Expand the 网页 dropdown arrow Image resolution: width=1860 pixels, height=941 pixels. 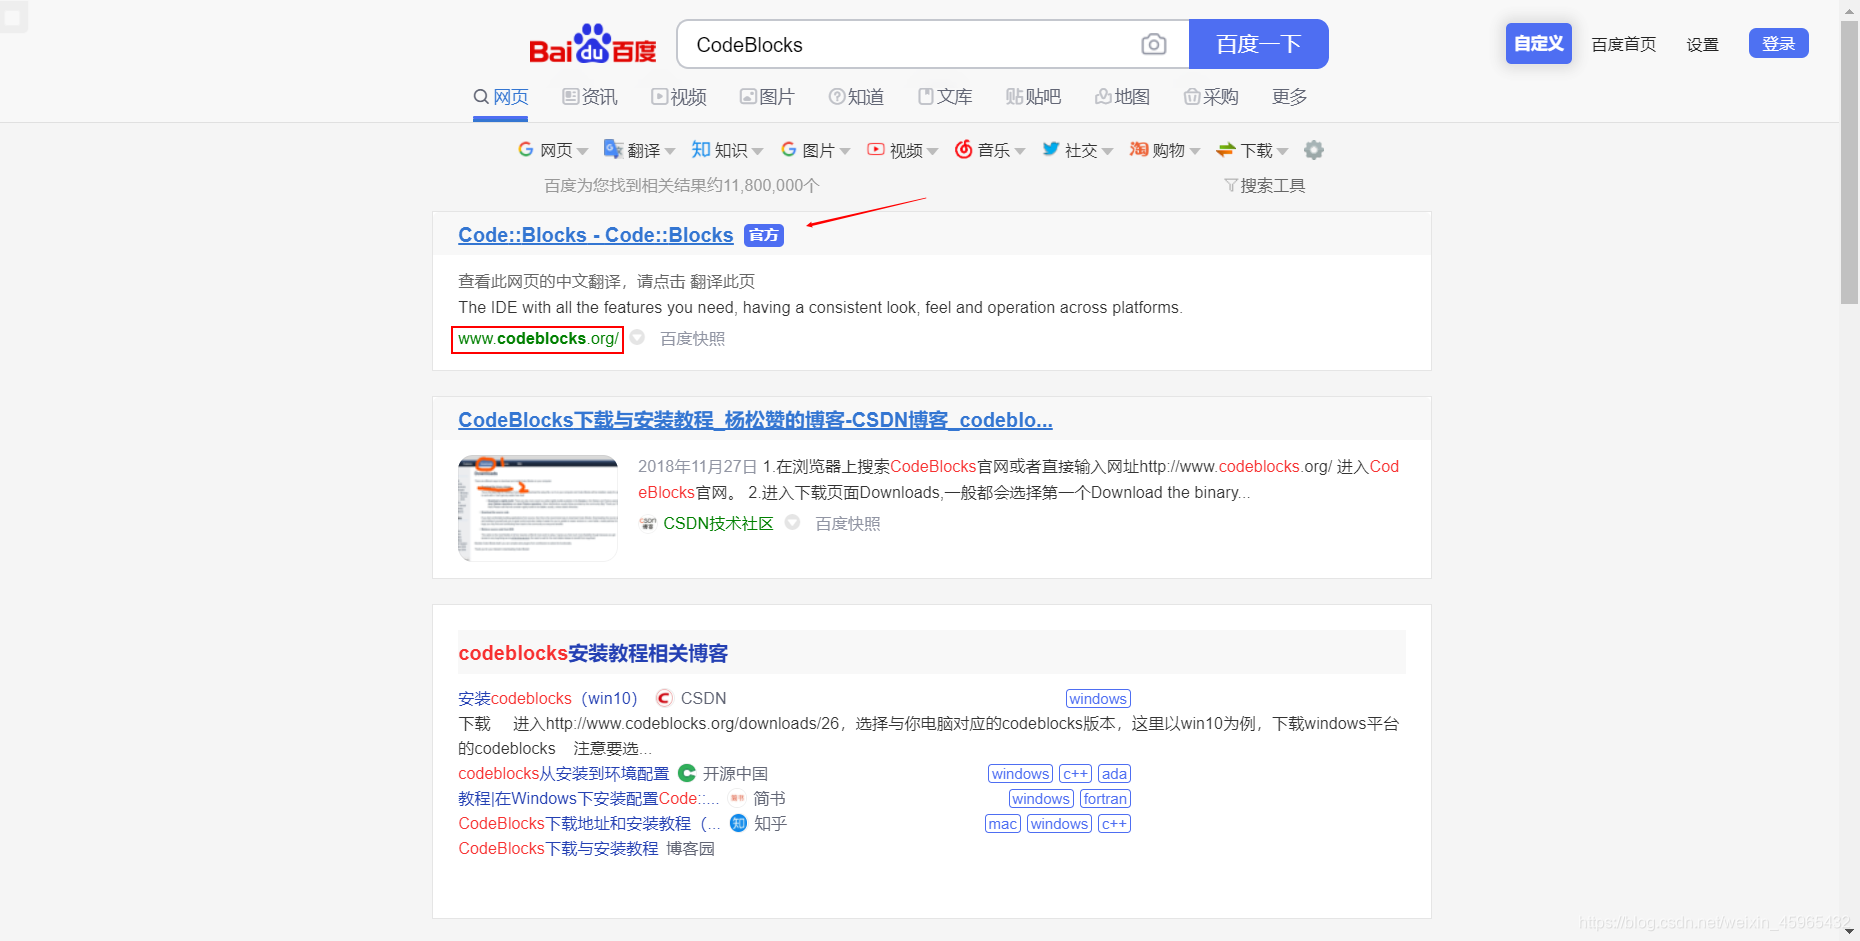click(x=582, y=151)
